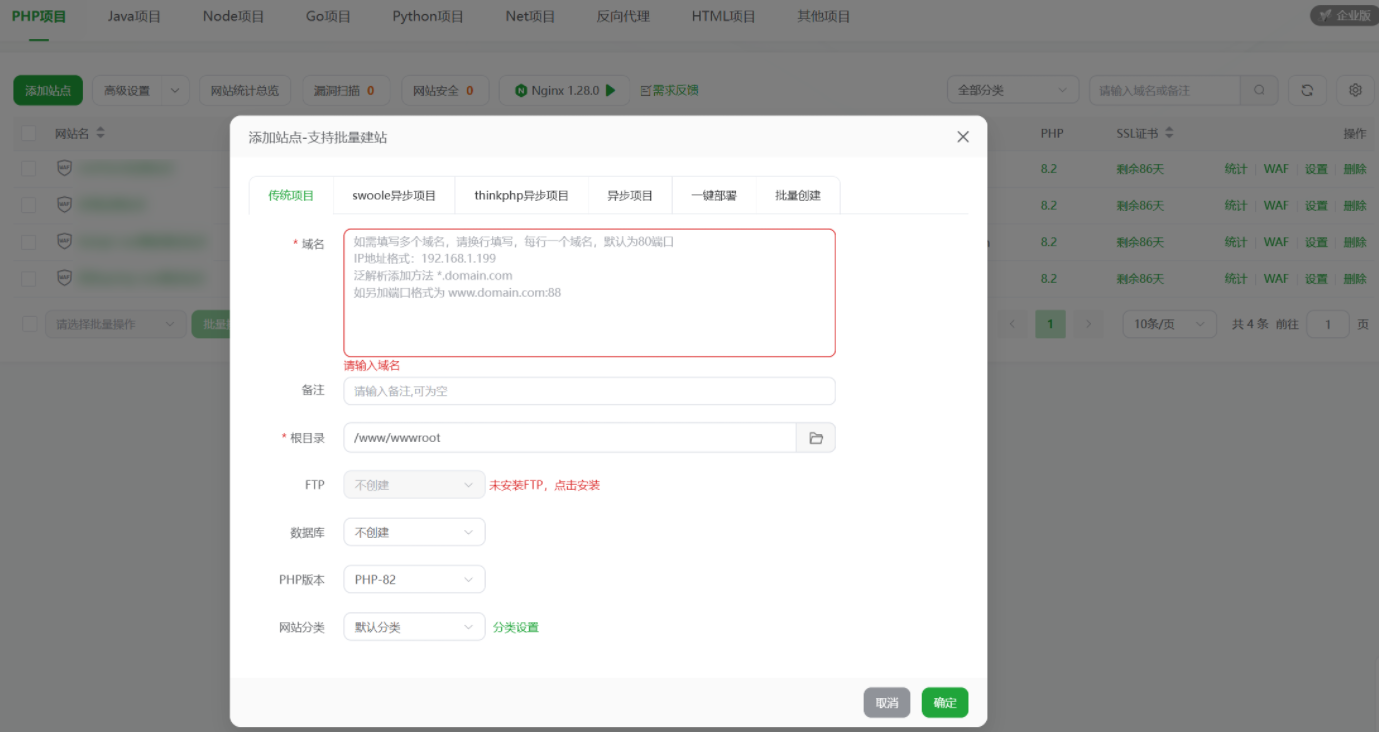Open the 网站分类 默认分类 dropdown
Viewport: 1379px width, 732px height.
point(414,627)
